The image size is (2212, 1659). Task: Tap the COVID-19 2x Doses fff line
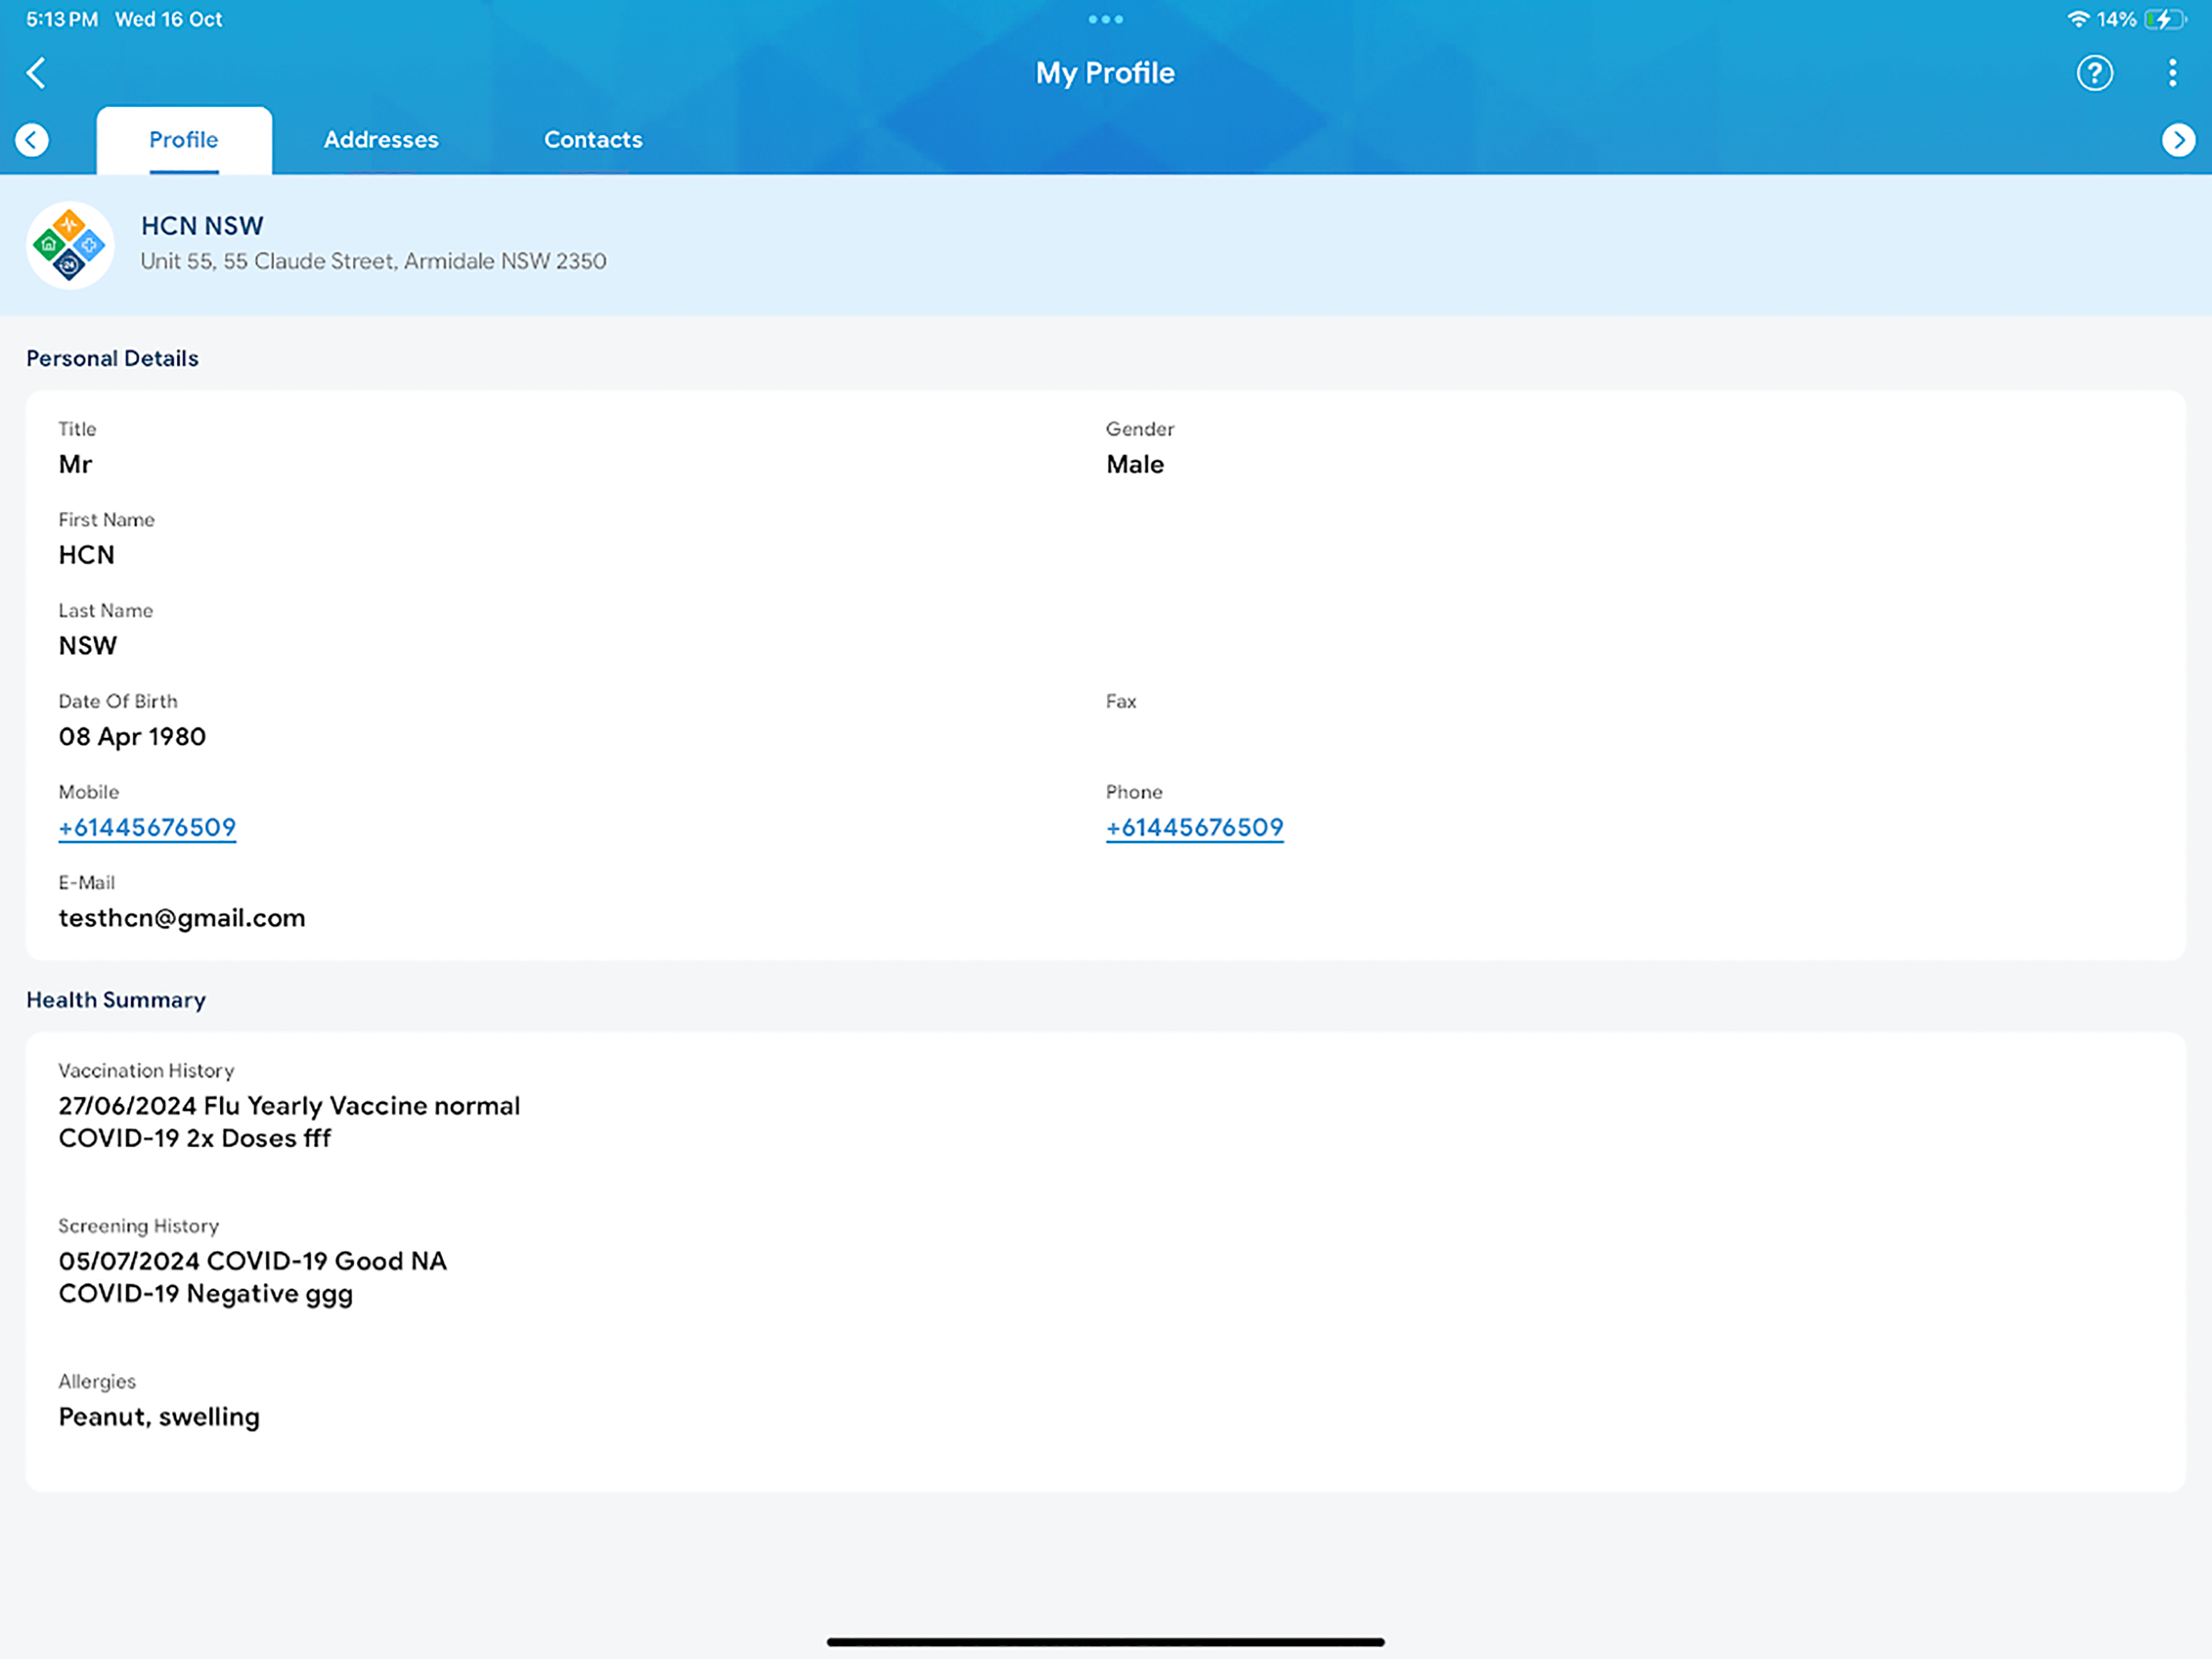(x=194, y=1139)
